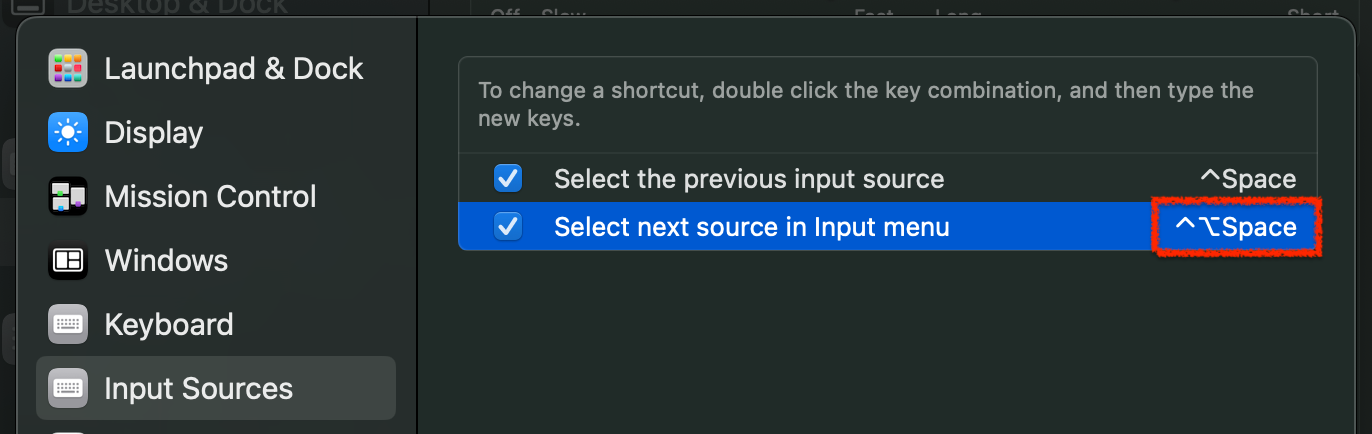Click the blue Display sun icon
The width and height of the screenshot is (1372, 434).
tap(68, 132)
